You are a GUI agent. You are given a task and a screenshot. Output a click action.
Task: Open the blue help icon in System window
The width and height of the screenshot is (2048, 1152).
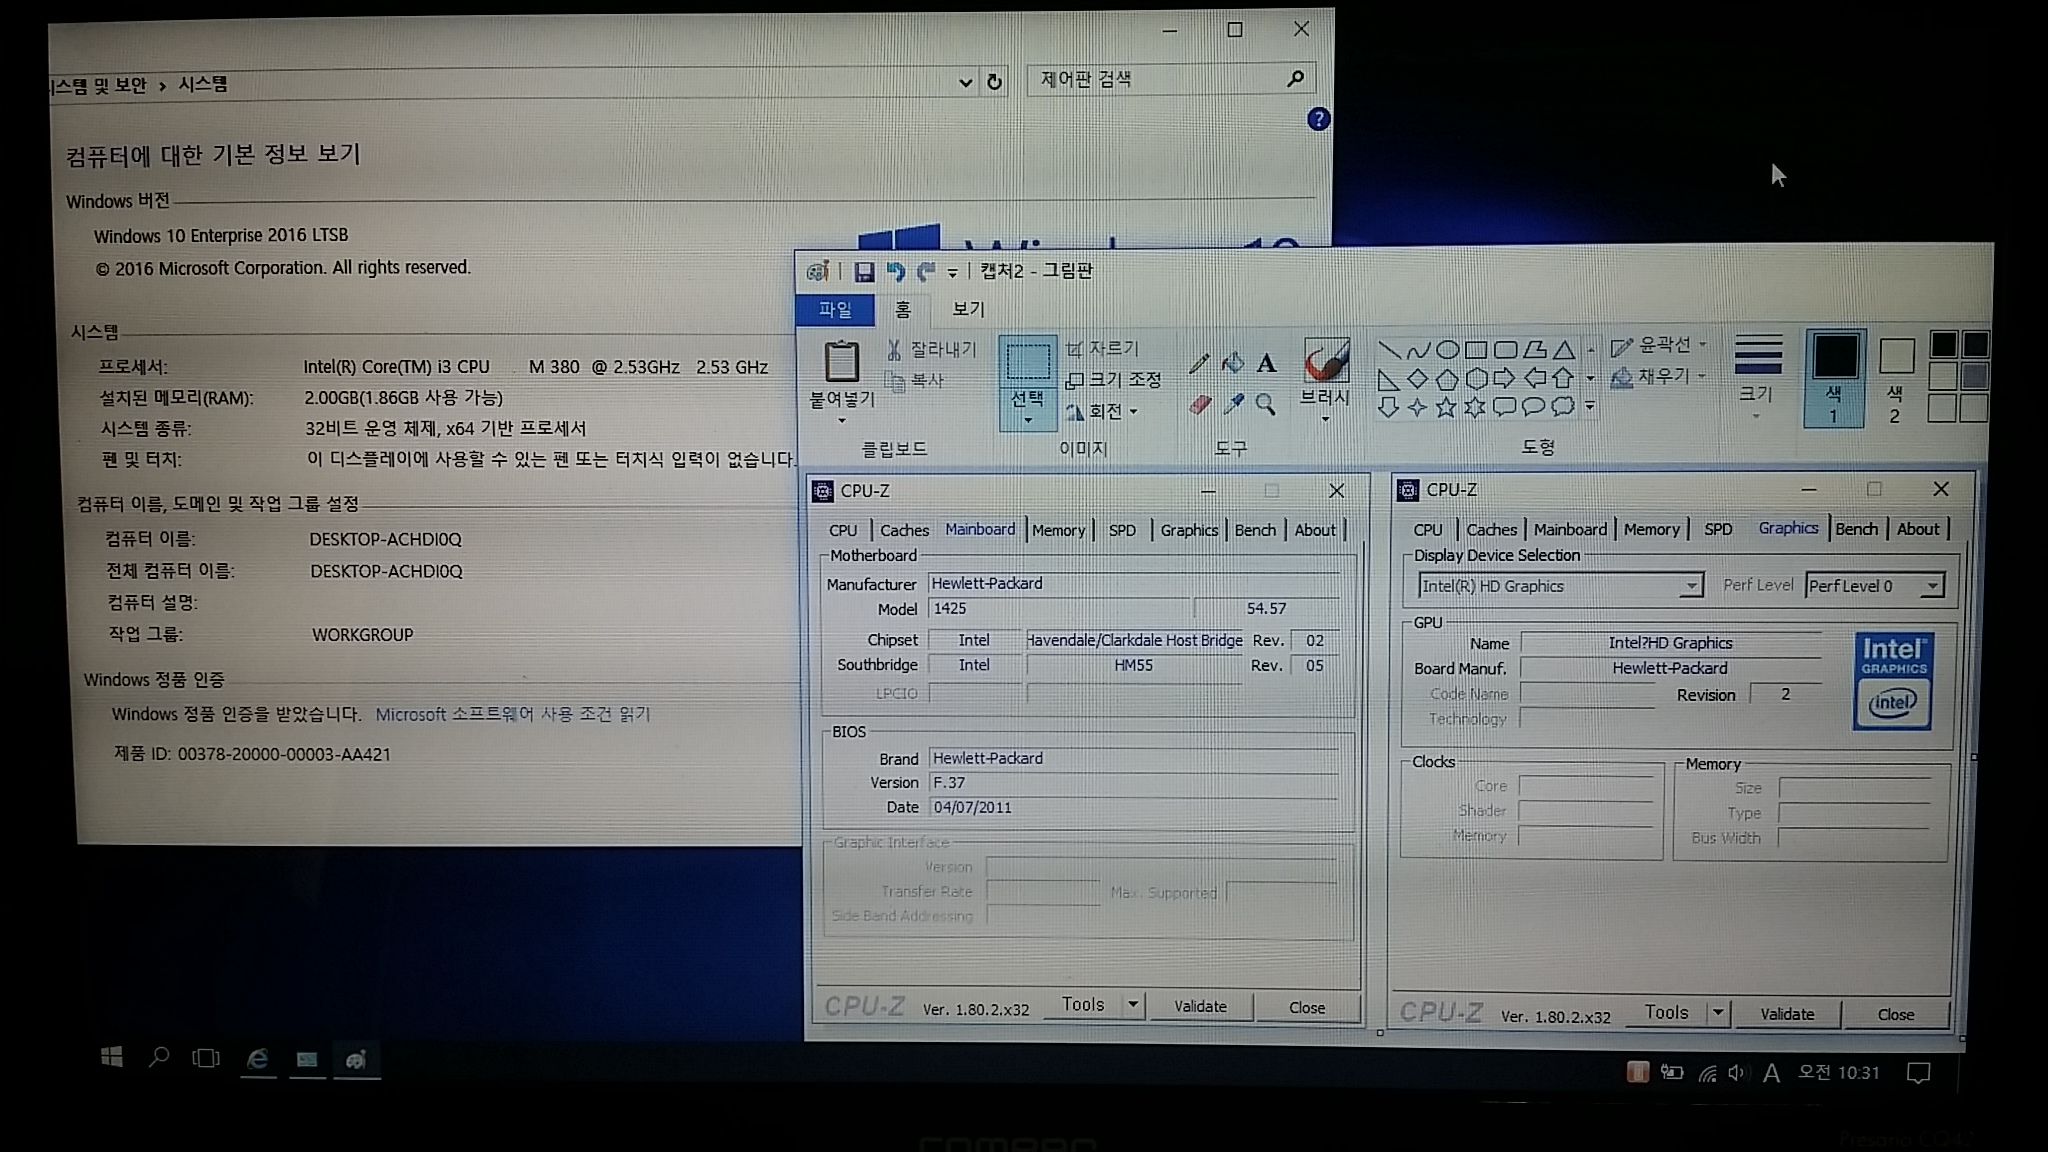tap(1318, 119)
